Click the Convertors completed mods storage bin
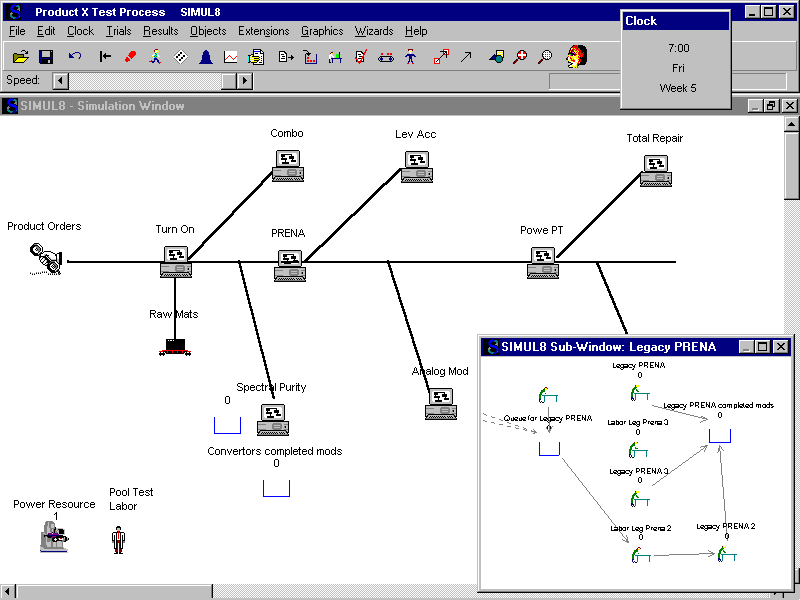The height and width of the screenshot is (600, 800). [x=277, y=488]
